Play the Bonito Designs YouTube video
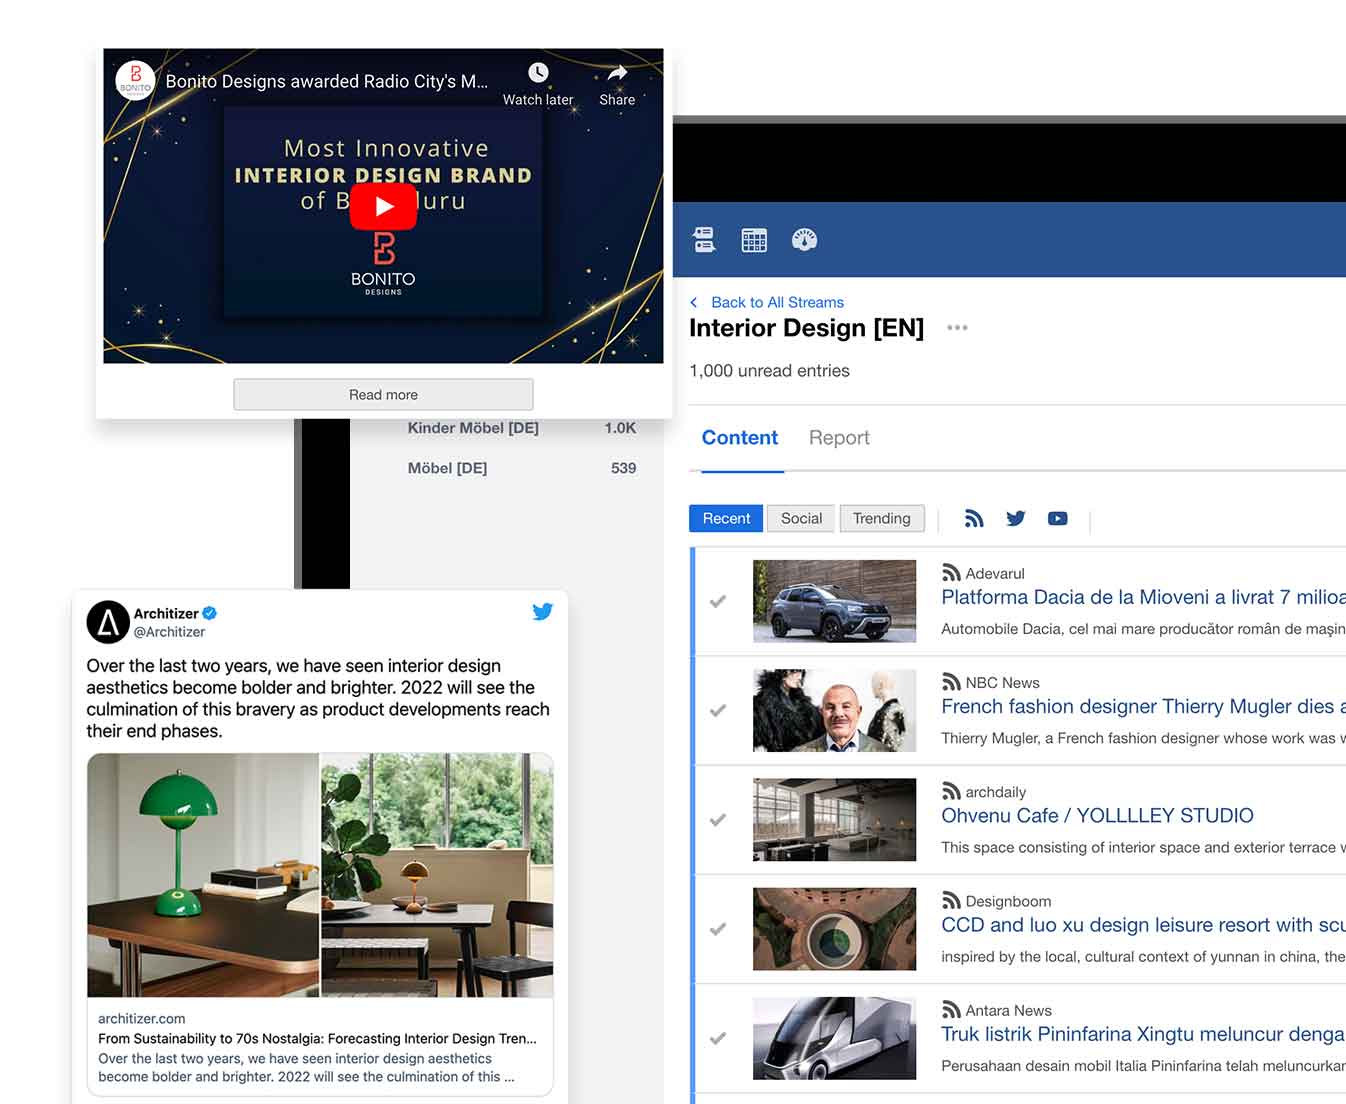 (383, 206)
